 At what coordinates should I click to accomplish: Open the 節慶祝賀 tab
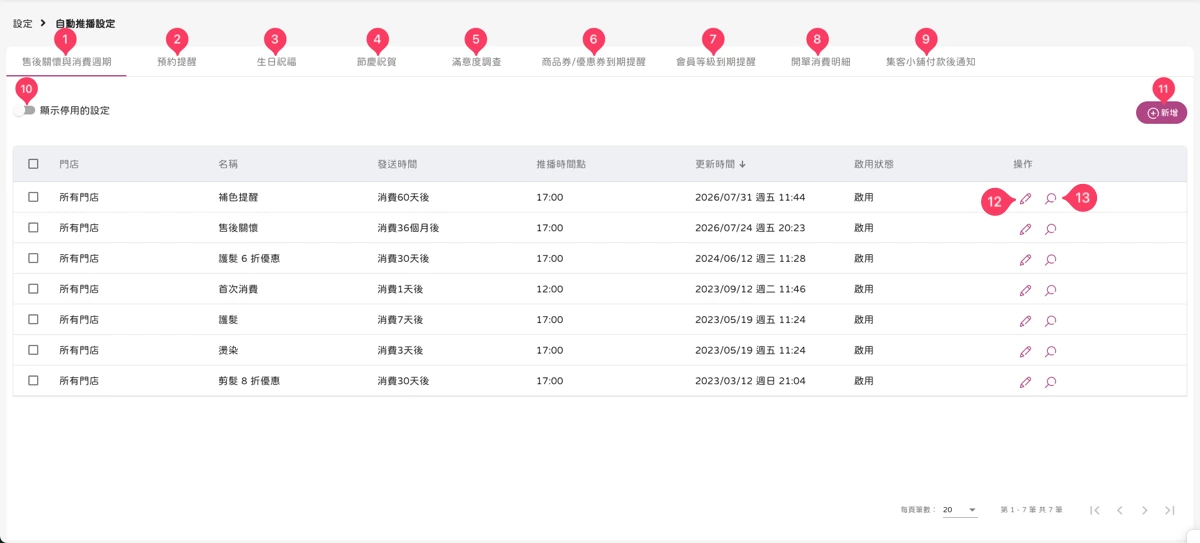click(376, 62)
